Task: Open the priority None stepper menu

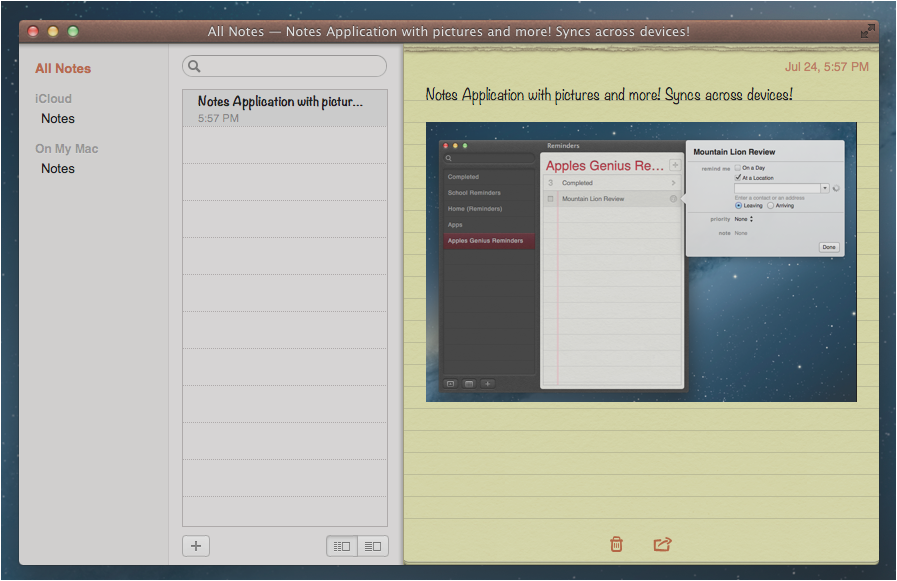Action: 751,219
